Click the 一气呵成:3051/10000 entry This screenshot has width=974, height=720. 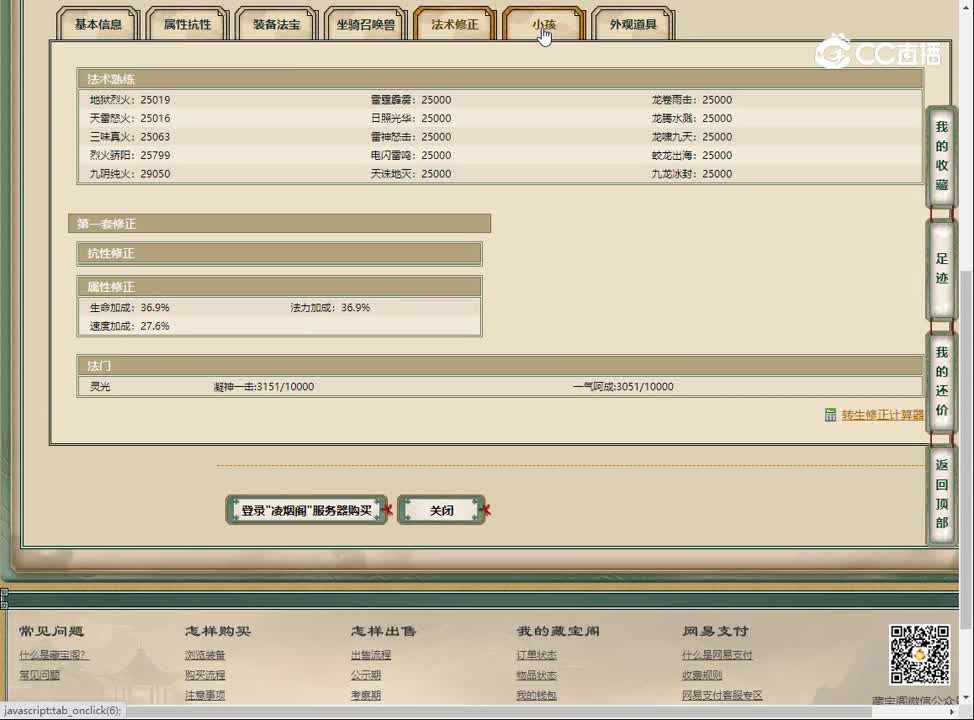[623, 386]
